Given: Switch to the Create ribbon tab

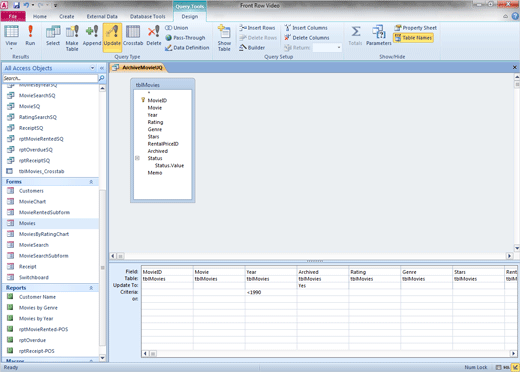Looking at the screenshot, I should [67, 16].
